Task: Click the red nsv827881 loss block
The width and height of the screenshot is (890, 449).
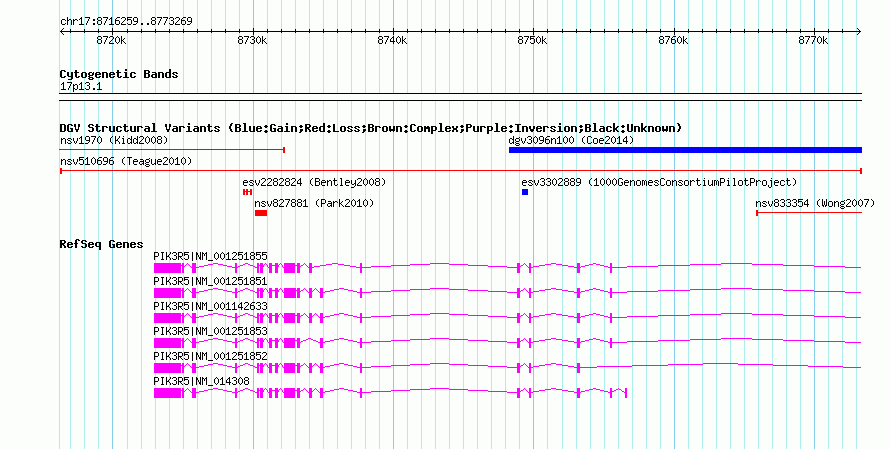Action: coord(261,213)
